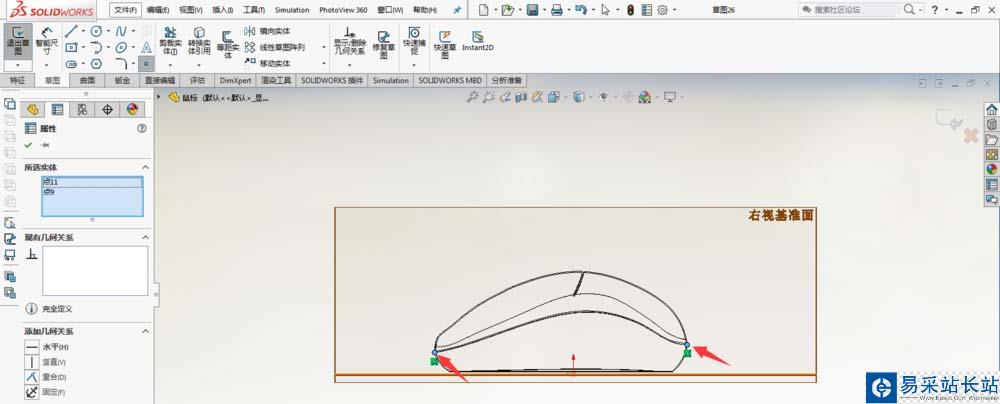Open the DisplayManager tab in the panel
Image resolution: width=1000 pixels, height=404 pixels.
(132, 109)
